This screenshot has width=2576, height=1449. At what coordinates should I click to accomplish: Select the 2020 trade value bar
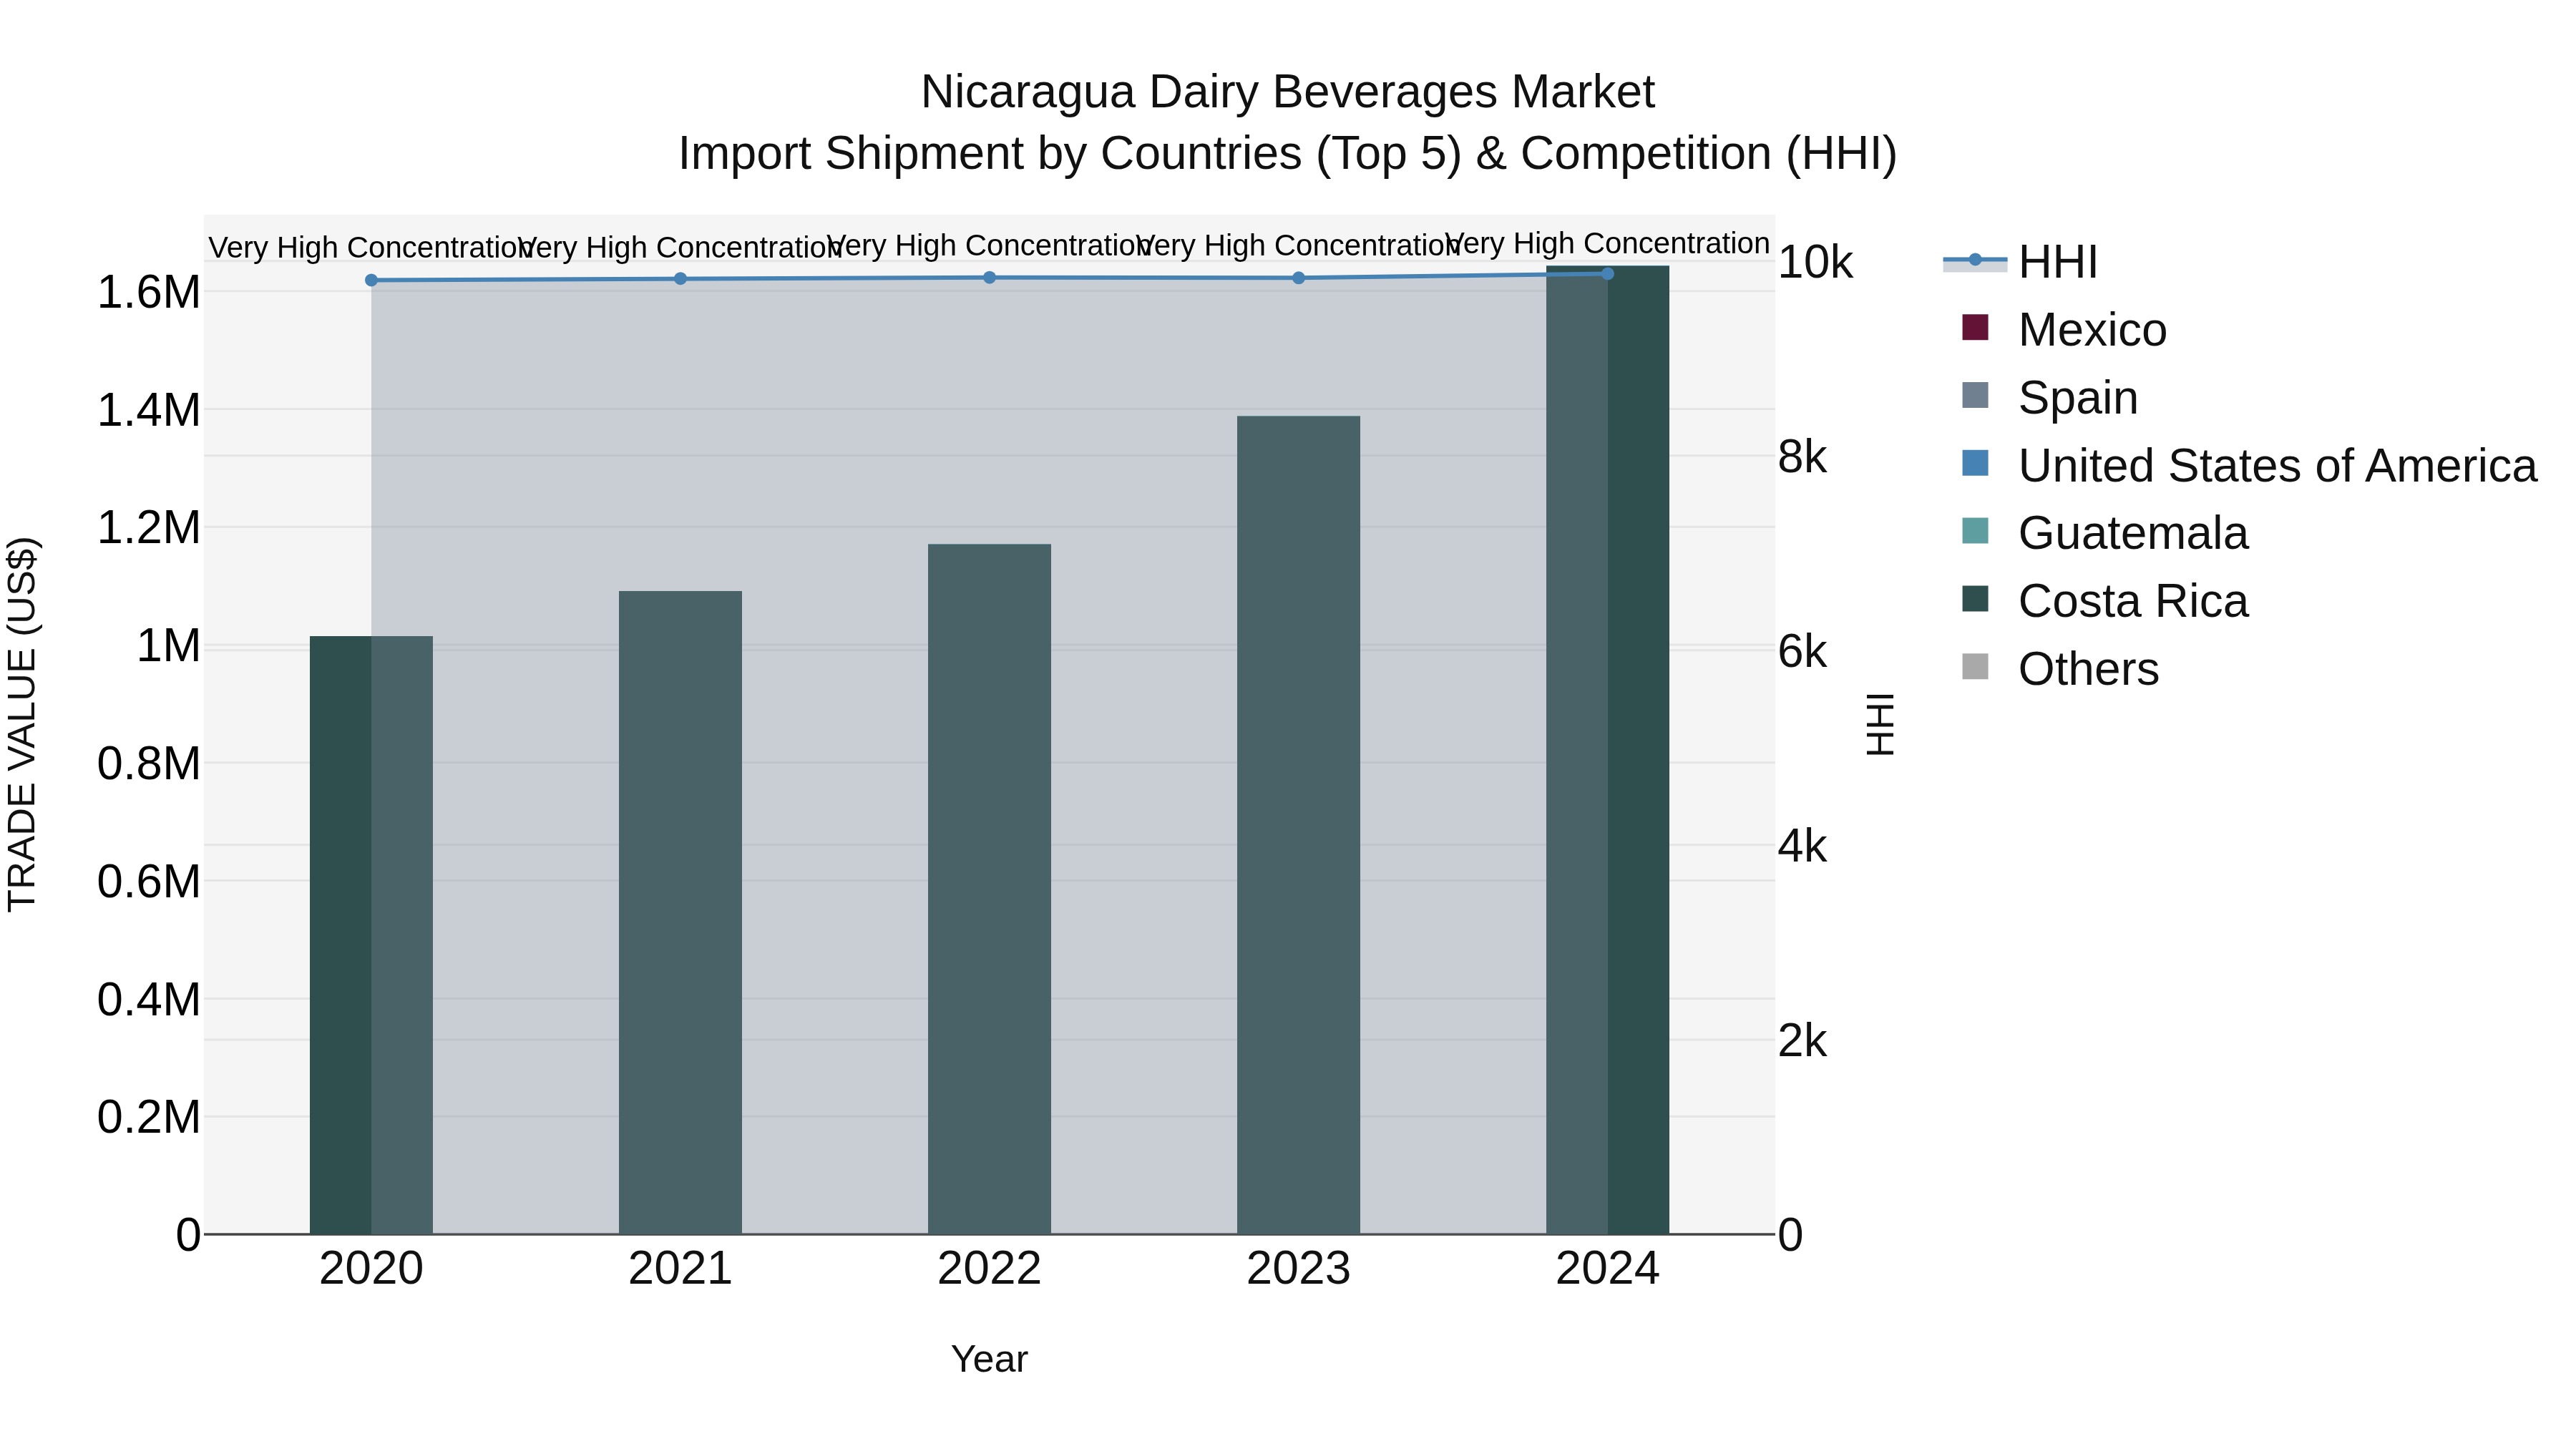click(x=371, y=935)
